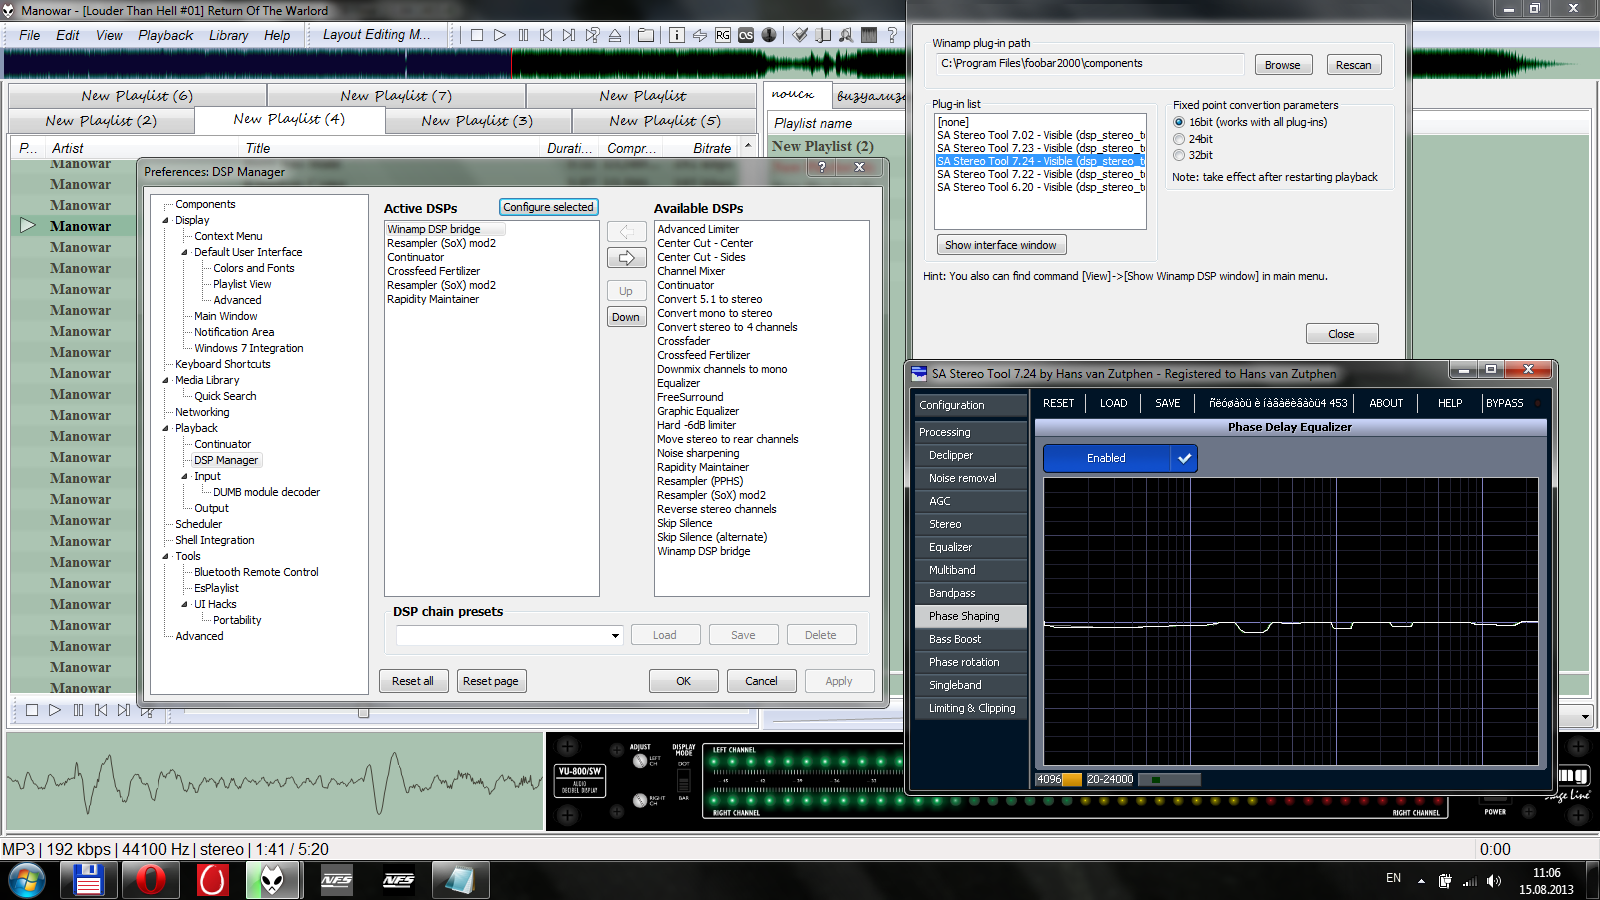
Task: Toggle the orange 4096 indicator box
Action: pyautogui.click(x=1071, y=779)
